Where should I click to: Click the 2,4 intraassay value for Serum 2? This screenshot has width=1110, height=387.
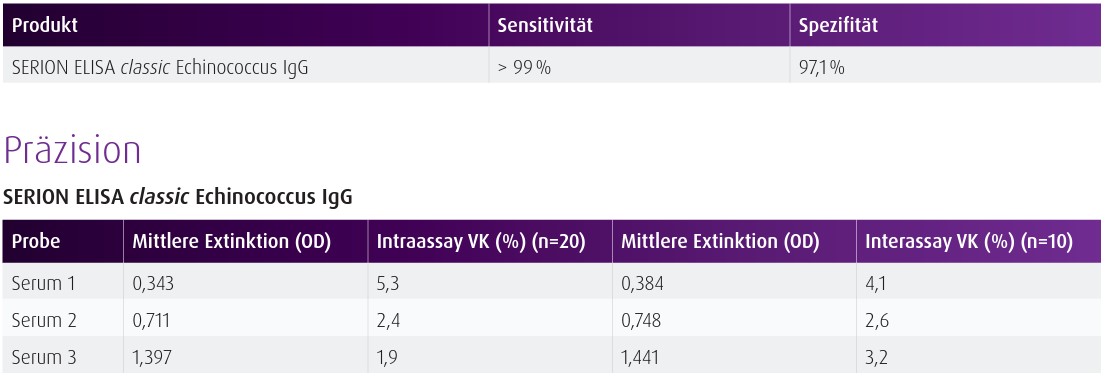(x=387, y=320)
